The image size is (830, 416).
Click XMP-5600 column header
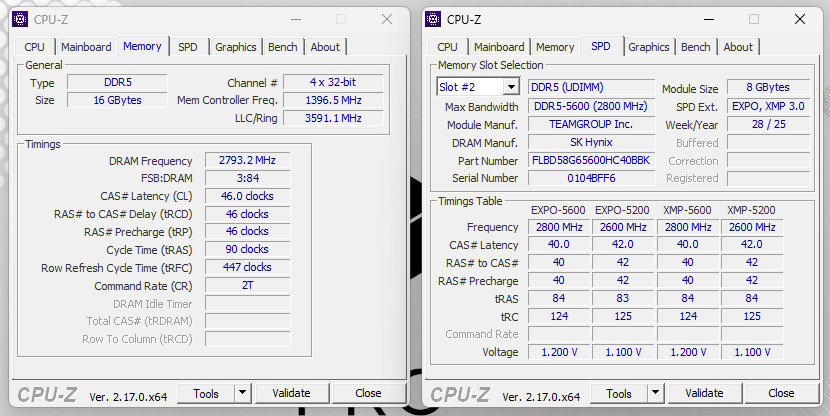pyautogui.click(x=687, y=210)
